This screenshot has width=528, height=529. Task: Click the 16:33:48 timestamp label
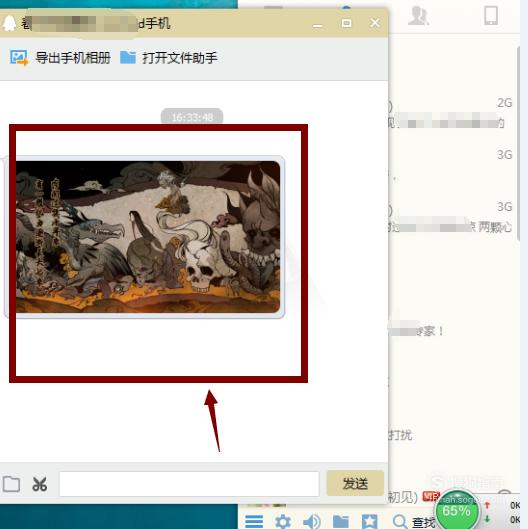coord(192,117)
